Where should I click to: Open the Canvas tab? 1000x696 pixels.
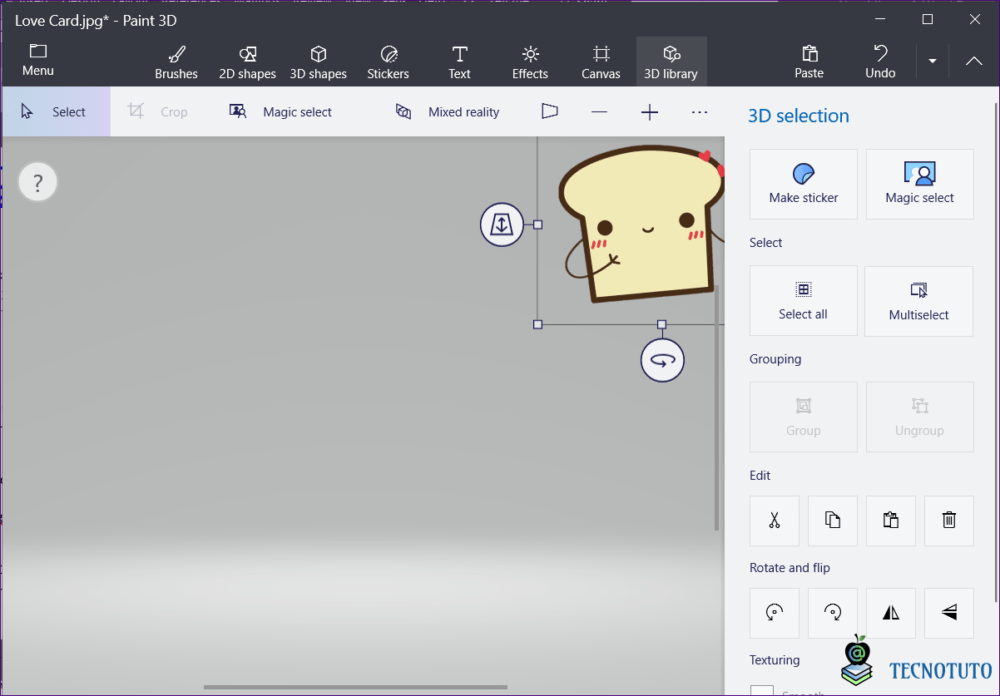coord(601,63)
